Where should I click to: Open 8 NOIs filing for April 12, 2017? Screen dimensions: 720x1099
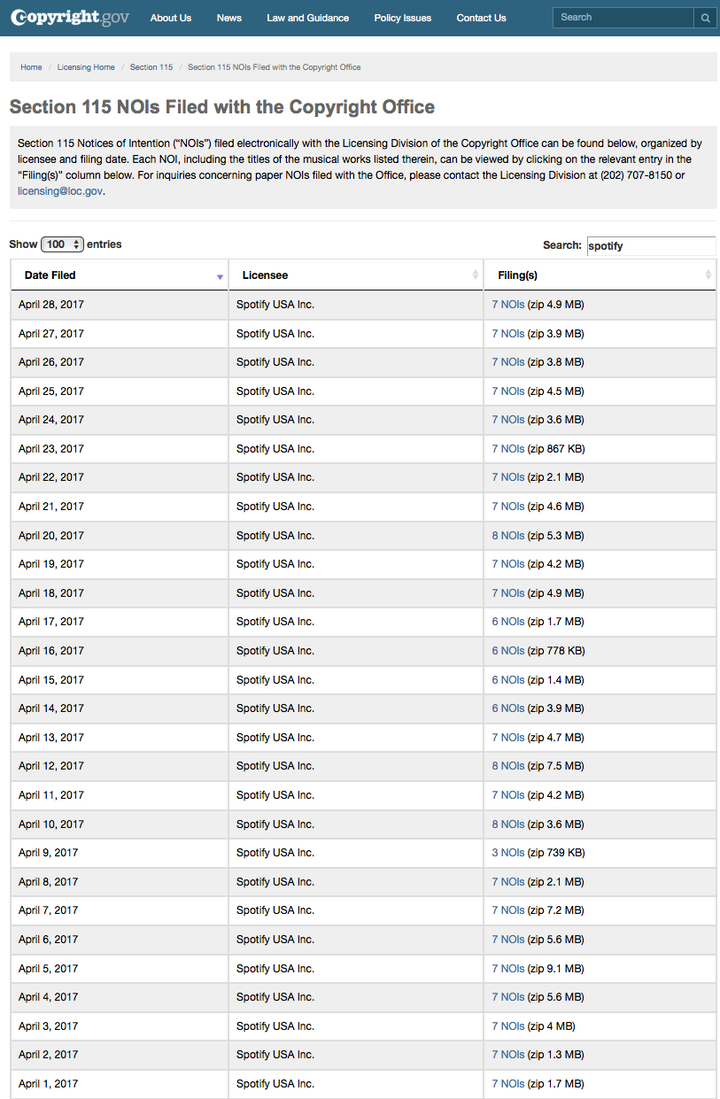[508, 765]
